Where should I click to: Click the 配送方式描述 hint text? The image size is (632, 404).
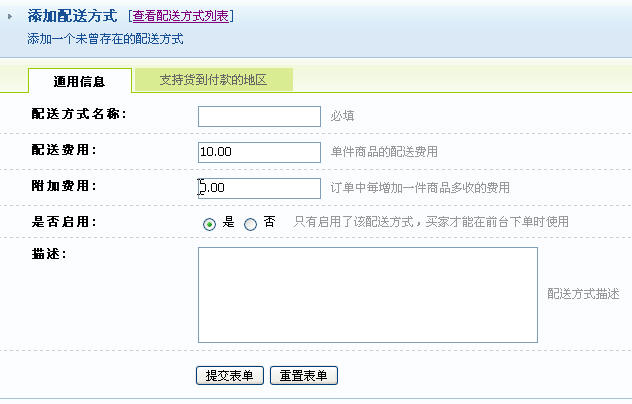pos(576,295)
